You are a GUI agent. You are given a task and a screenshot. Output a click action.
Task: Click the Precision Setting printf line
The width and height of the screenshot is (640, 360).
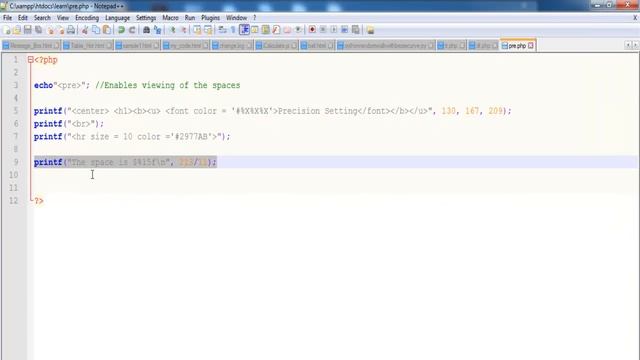272,111
